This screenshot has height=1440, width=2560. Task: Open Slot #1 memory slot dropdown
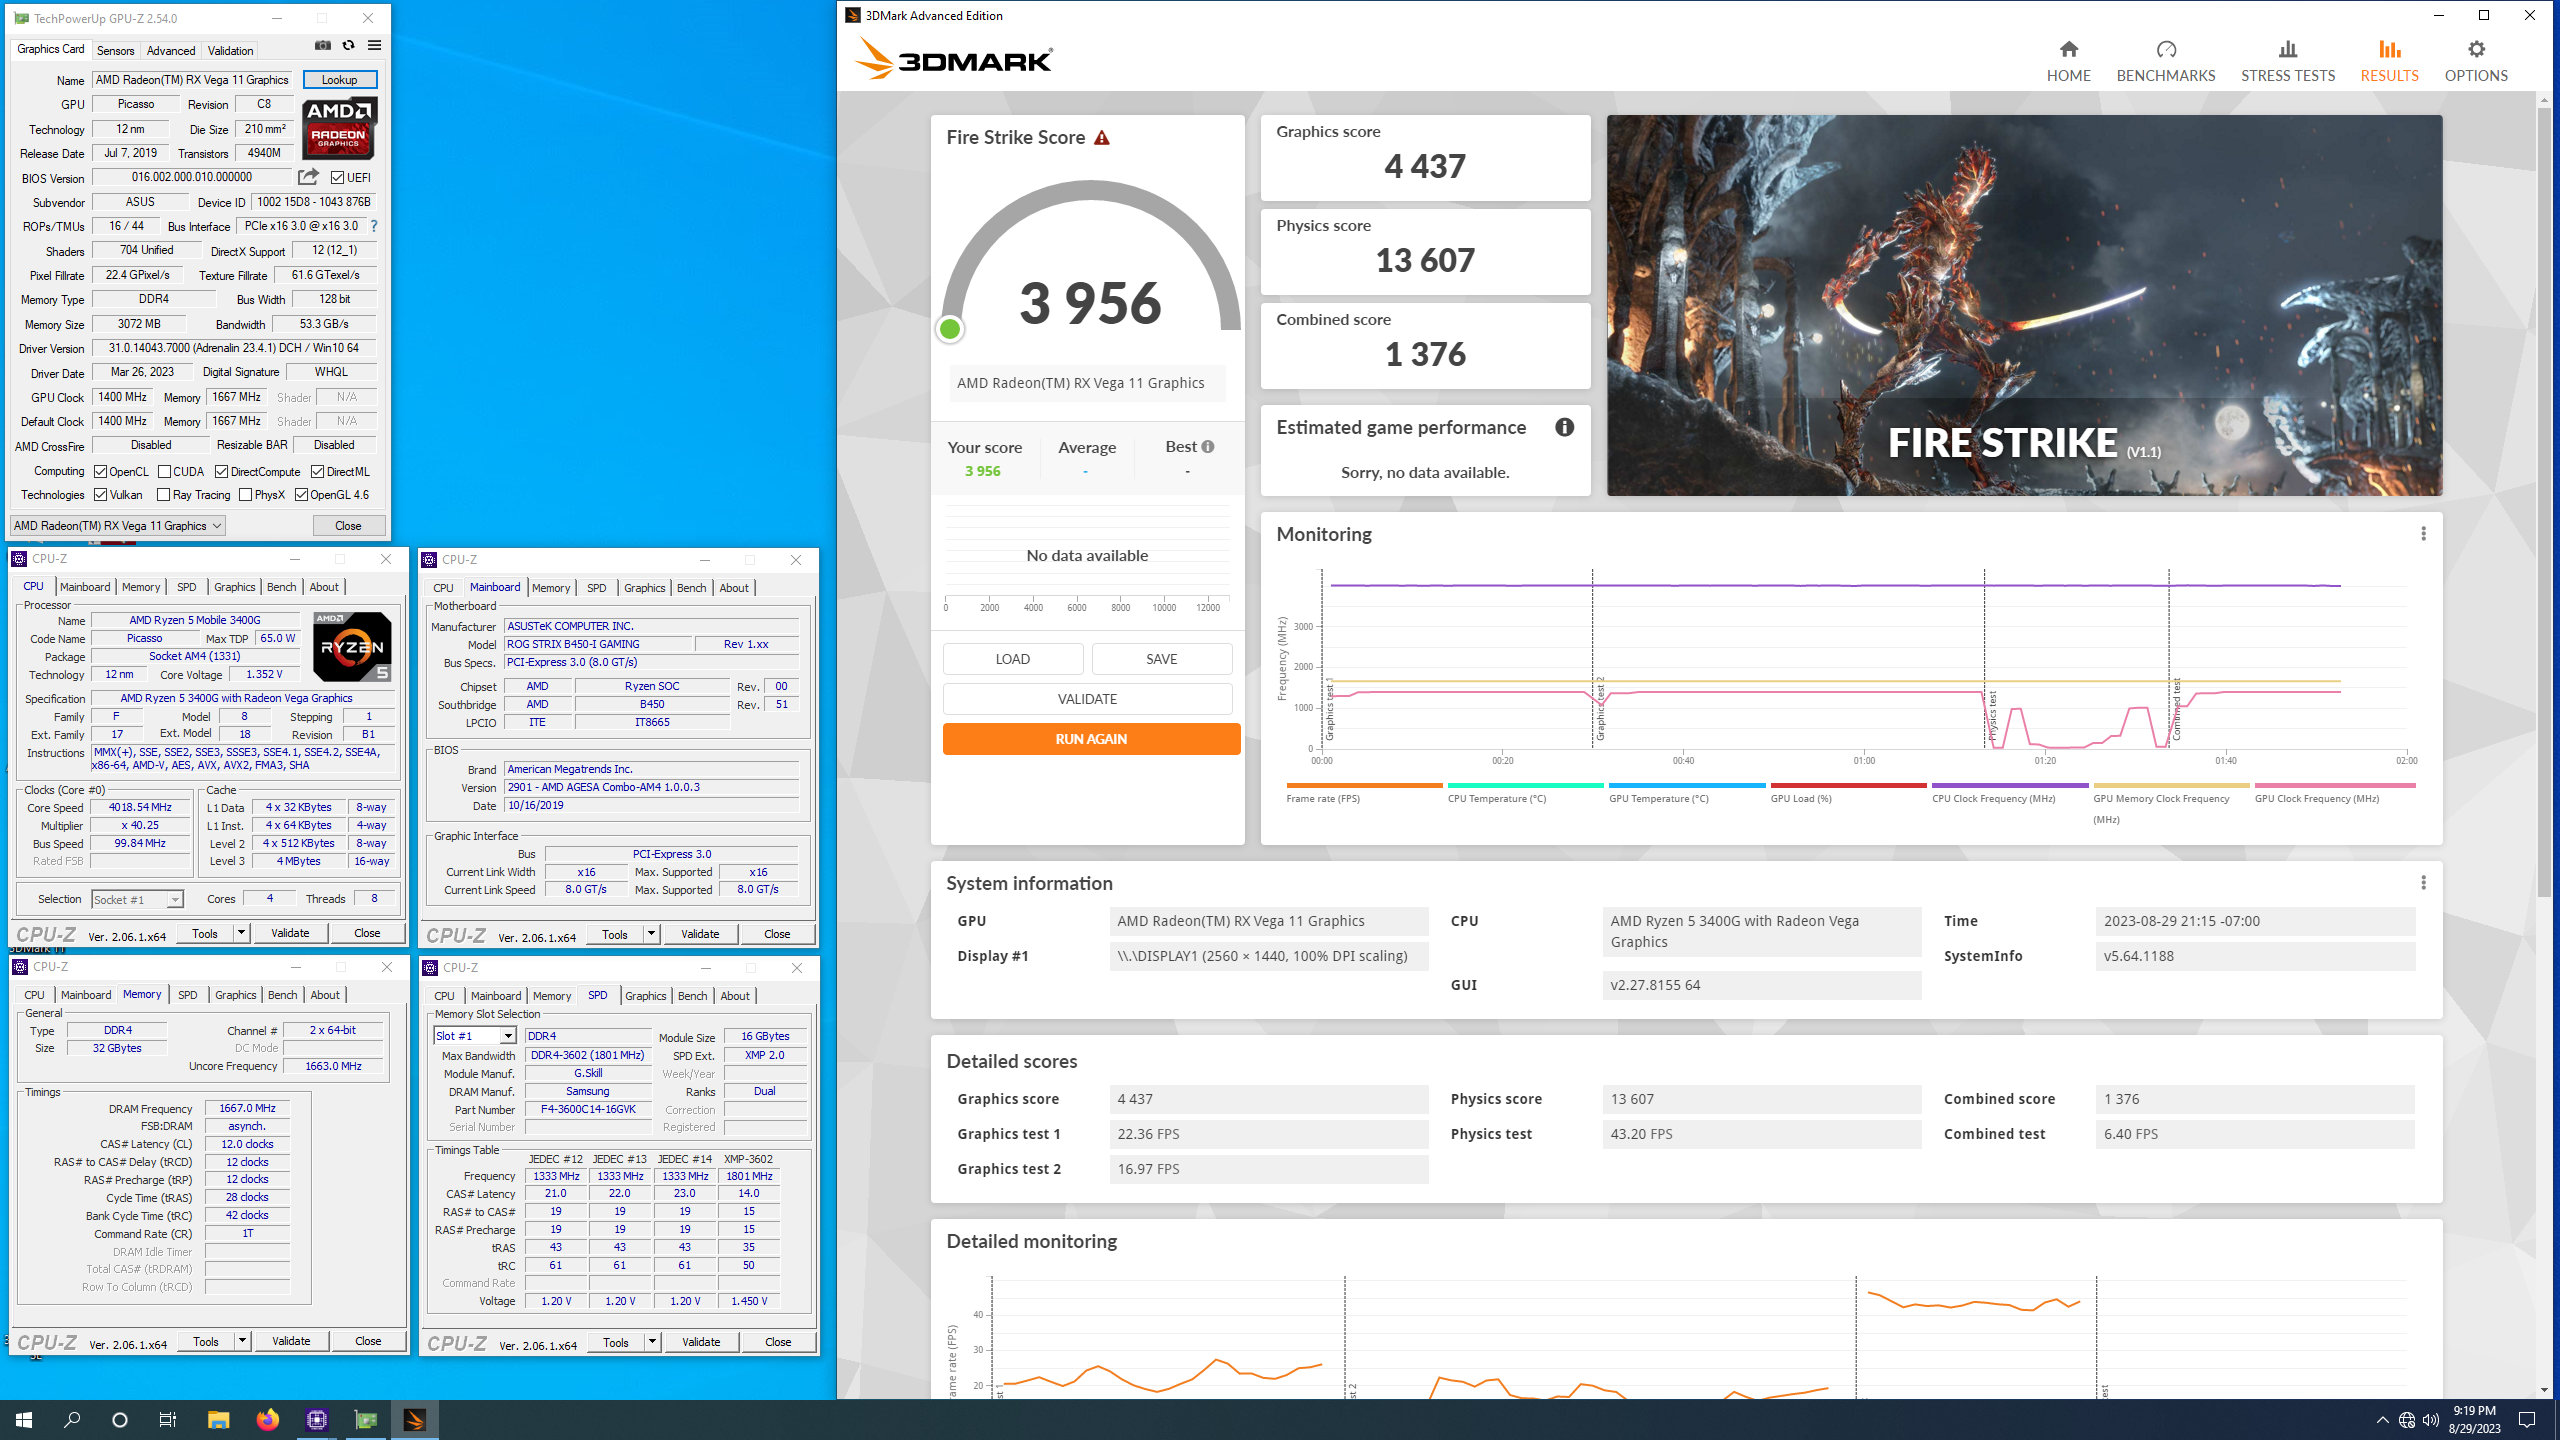coord(475,1036)
